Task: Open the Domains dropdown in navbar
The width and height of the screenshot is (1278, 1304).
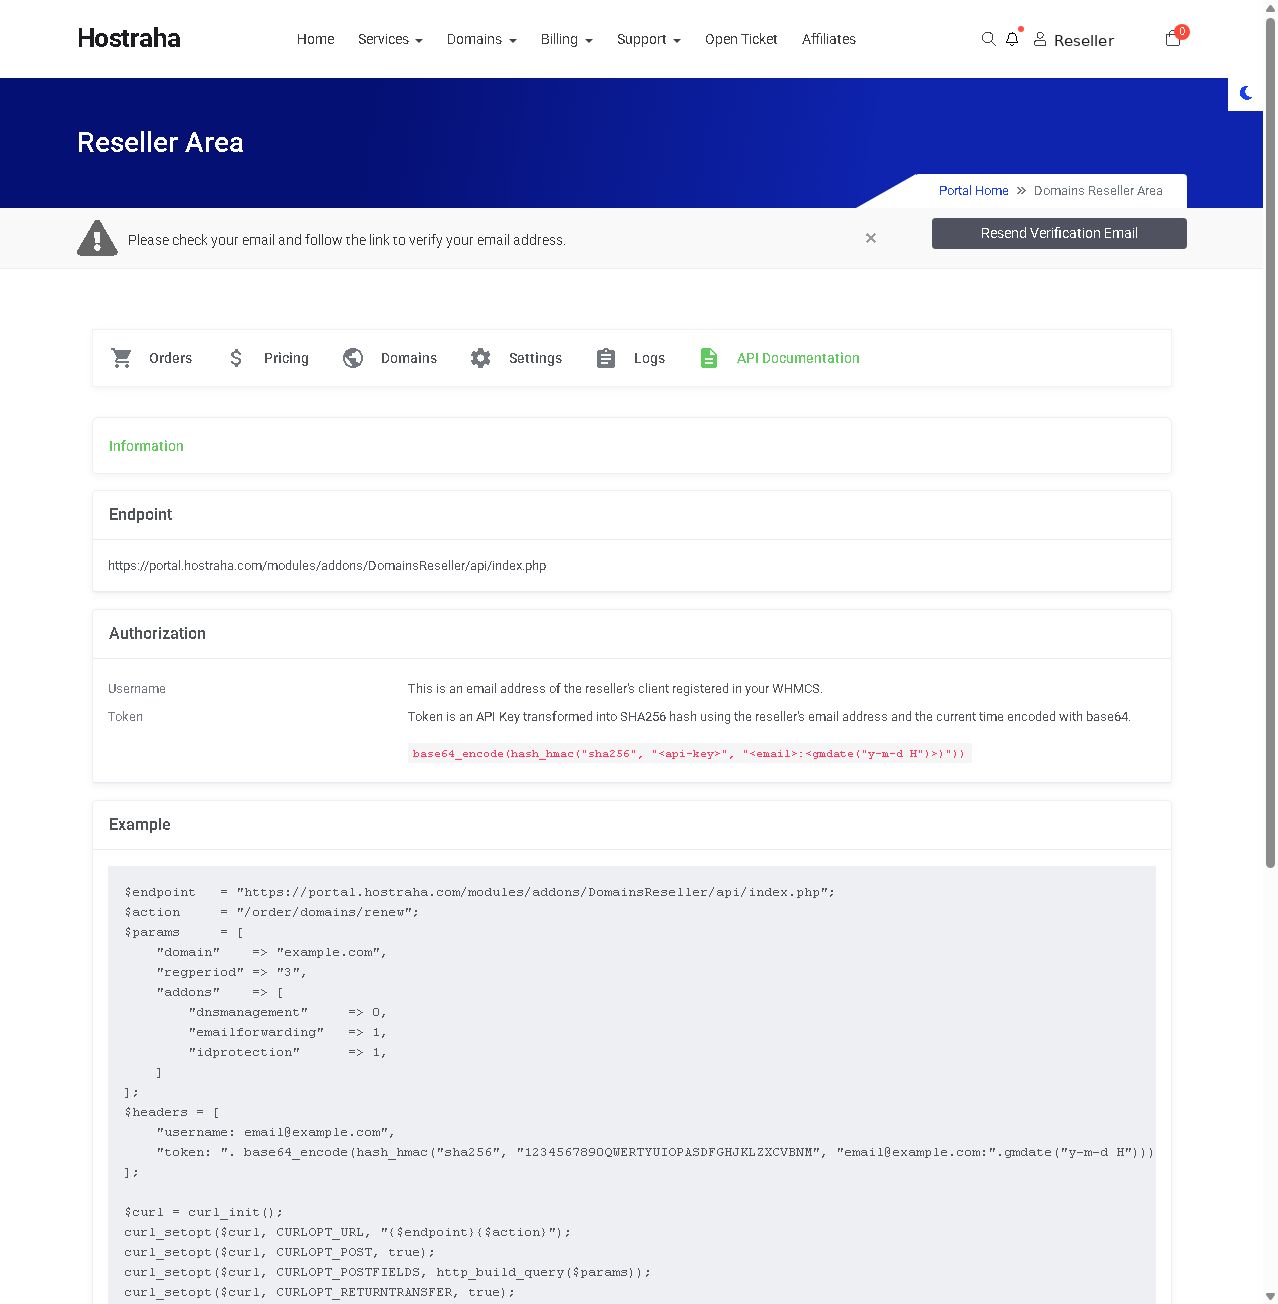Action: (x=482, y=39)
